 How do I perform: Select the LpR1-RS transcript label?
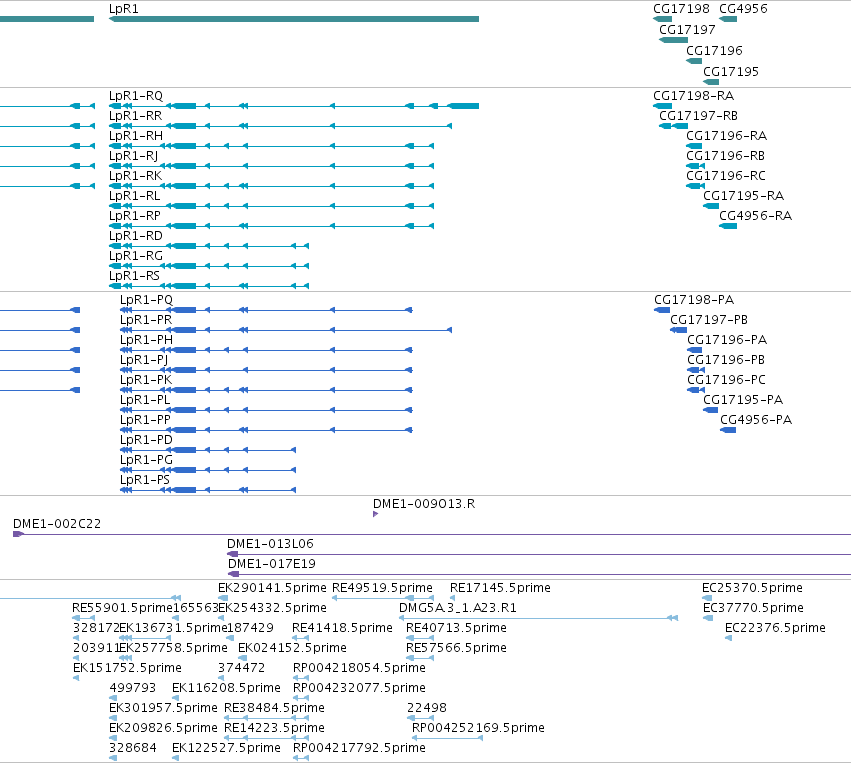tap(134, 277)
